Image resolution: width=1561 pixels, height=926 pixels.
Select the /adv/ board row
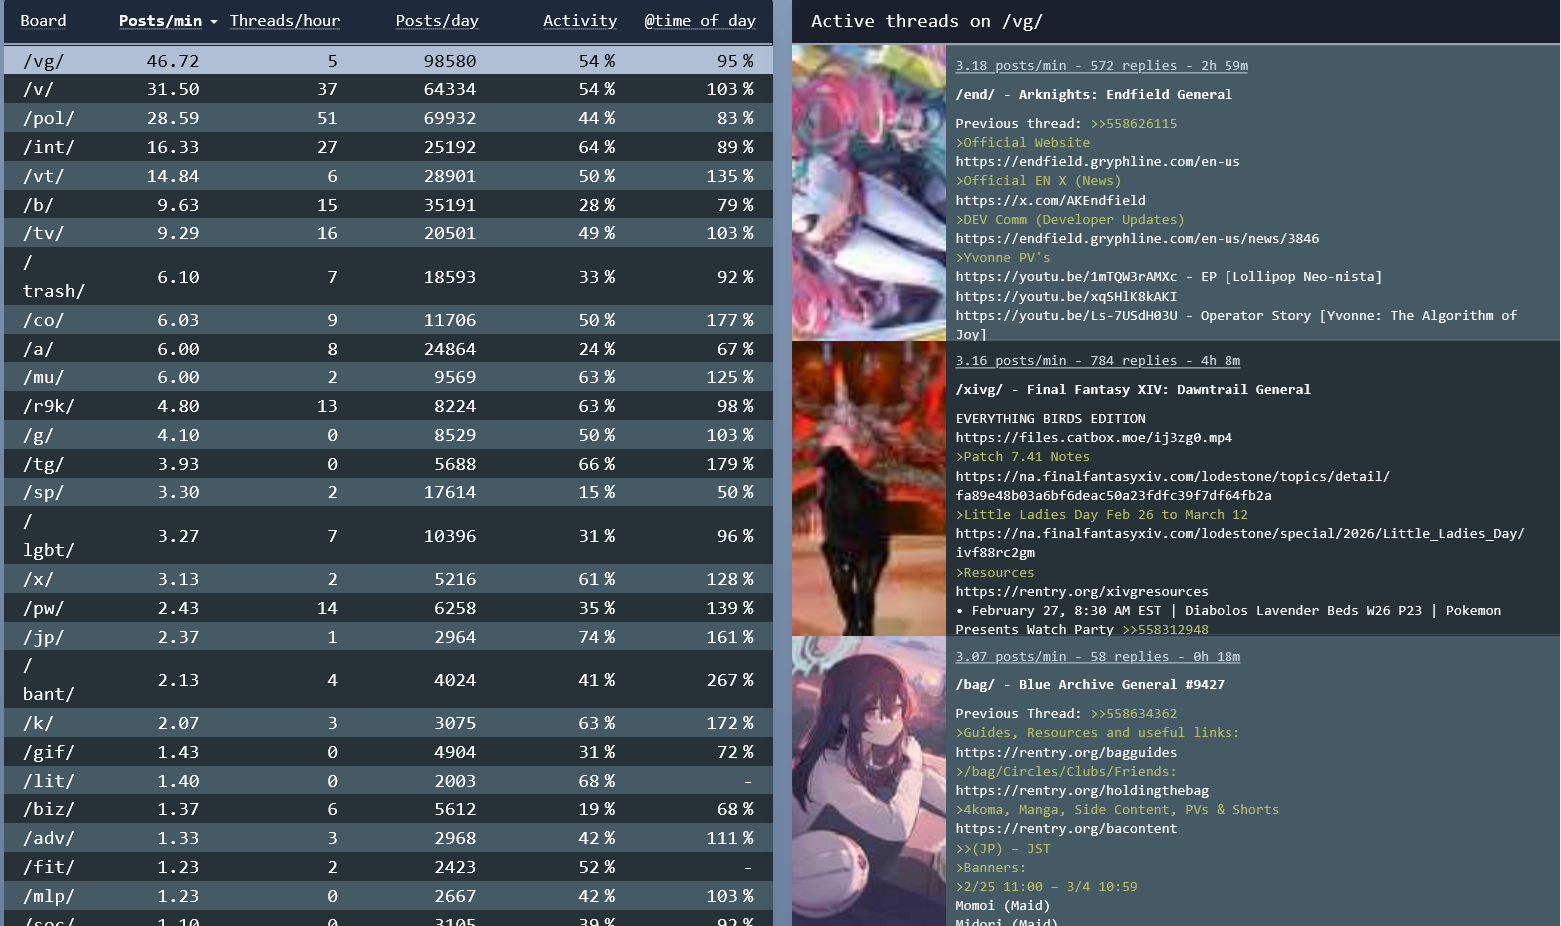[388, 838]
